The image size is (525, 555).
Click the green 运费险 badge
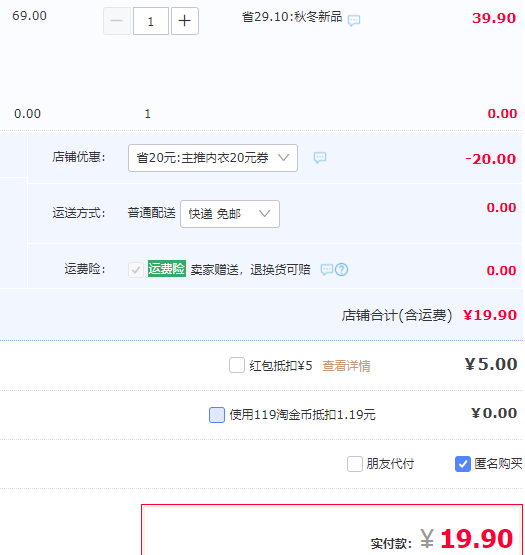[x=167, y=269]
